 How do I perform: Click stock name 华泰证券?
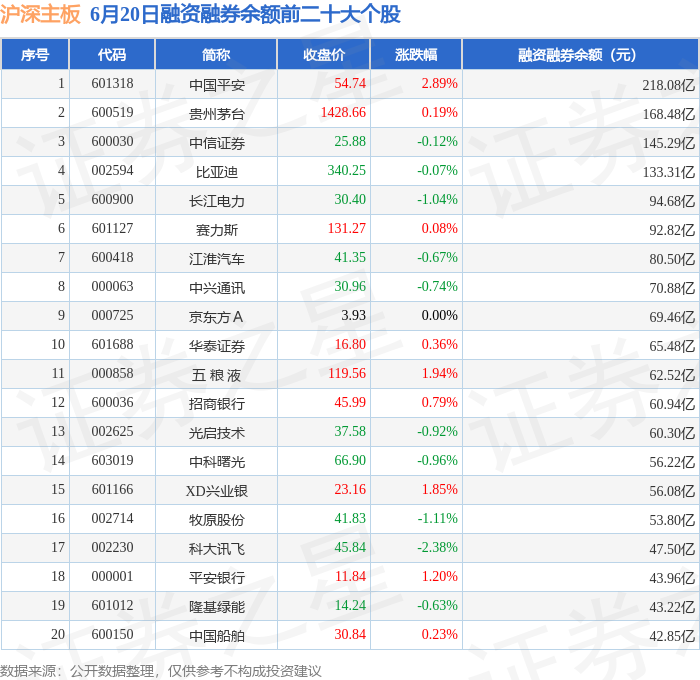(x=217, y=346)
